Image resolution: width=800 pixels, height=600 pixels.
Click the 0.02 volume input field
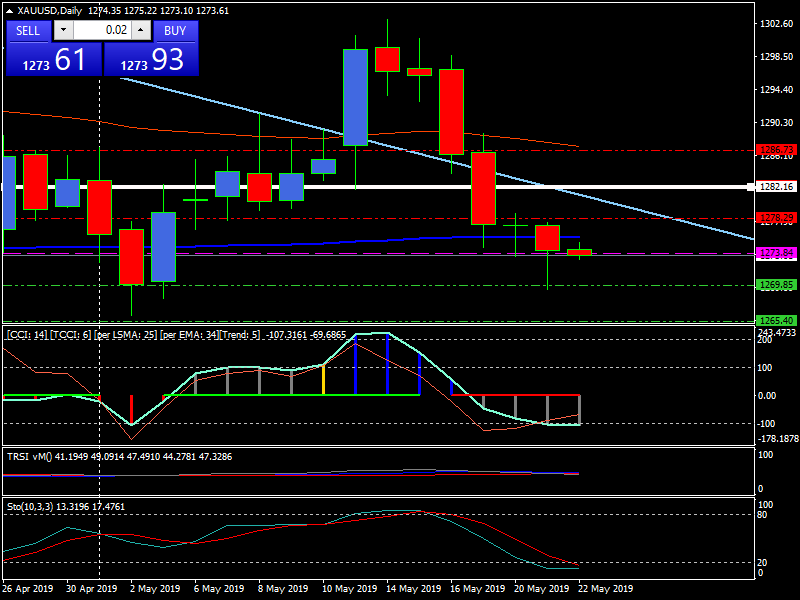[100, 31]
